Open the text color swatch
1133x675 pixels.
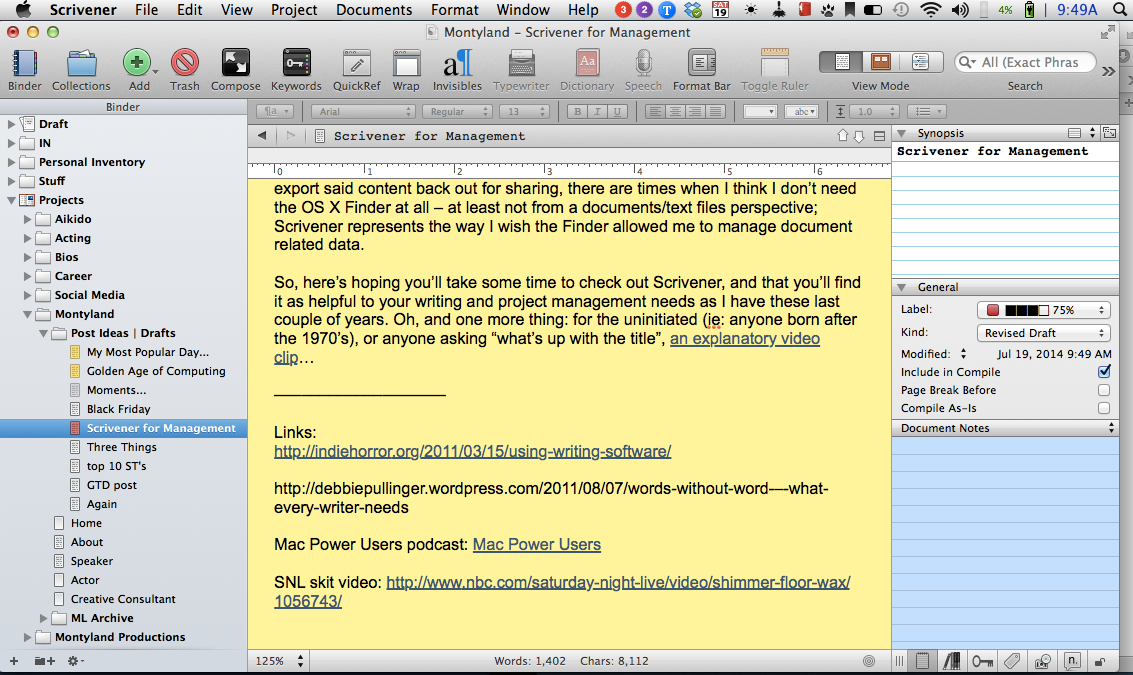pyautogui.click(x=759, y=111)
